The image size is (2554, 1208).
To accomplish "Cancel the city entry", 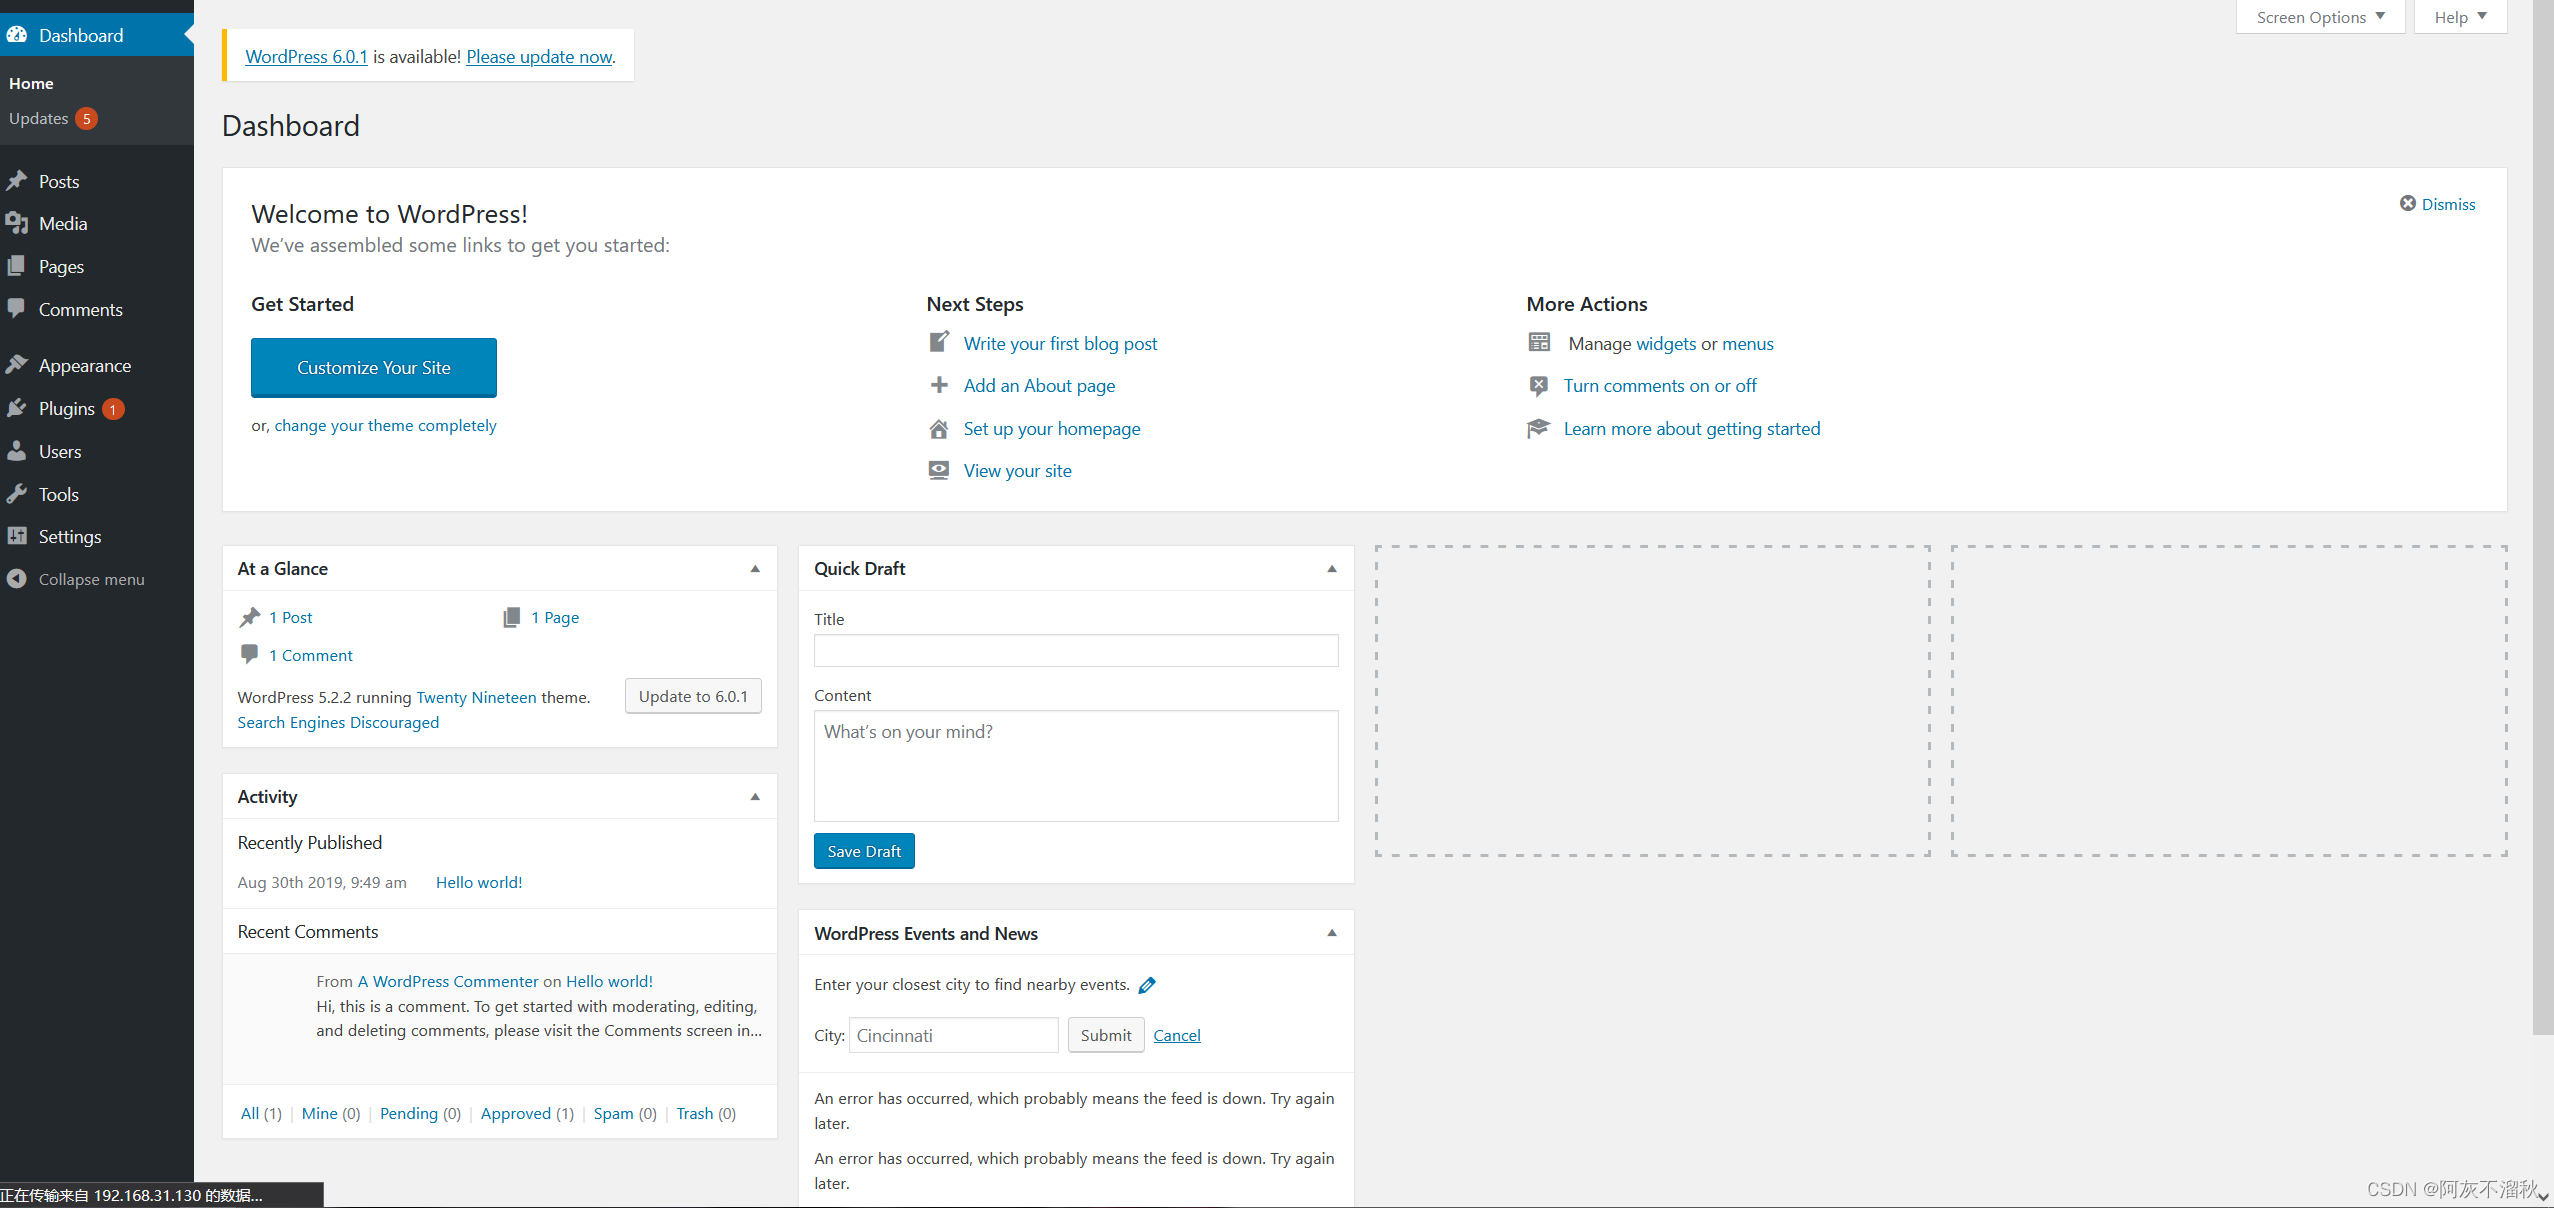I will pos(1177,1035).
